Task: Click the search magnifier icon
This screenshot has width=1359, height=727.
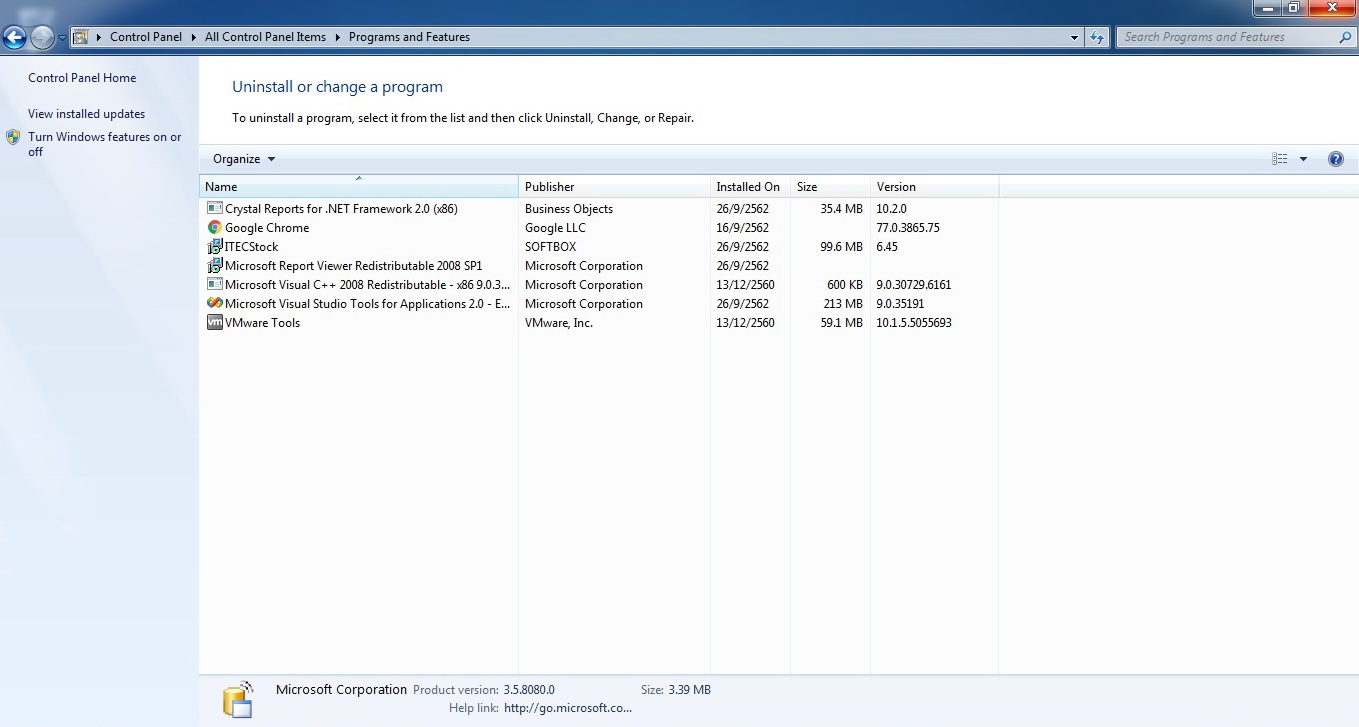Action: (x=1345, y=37)
